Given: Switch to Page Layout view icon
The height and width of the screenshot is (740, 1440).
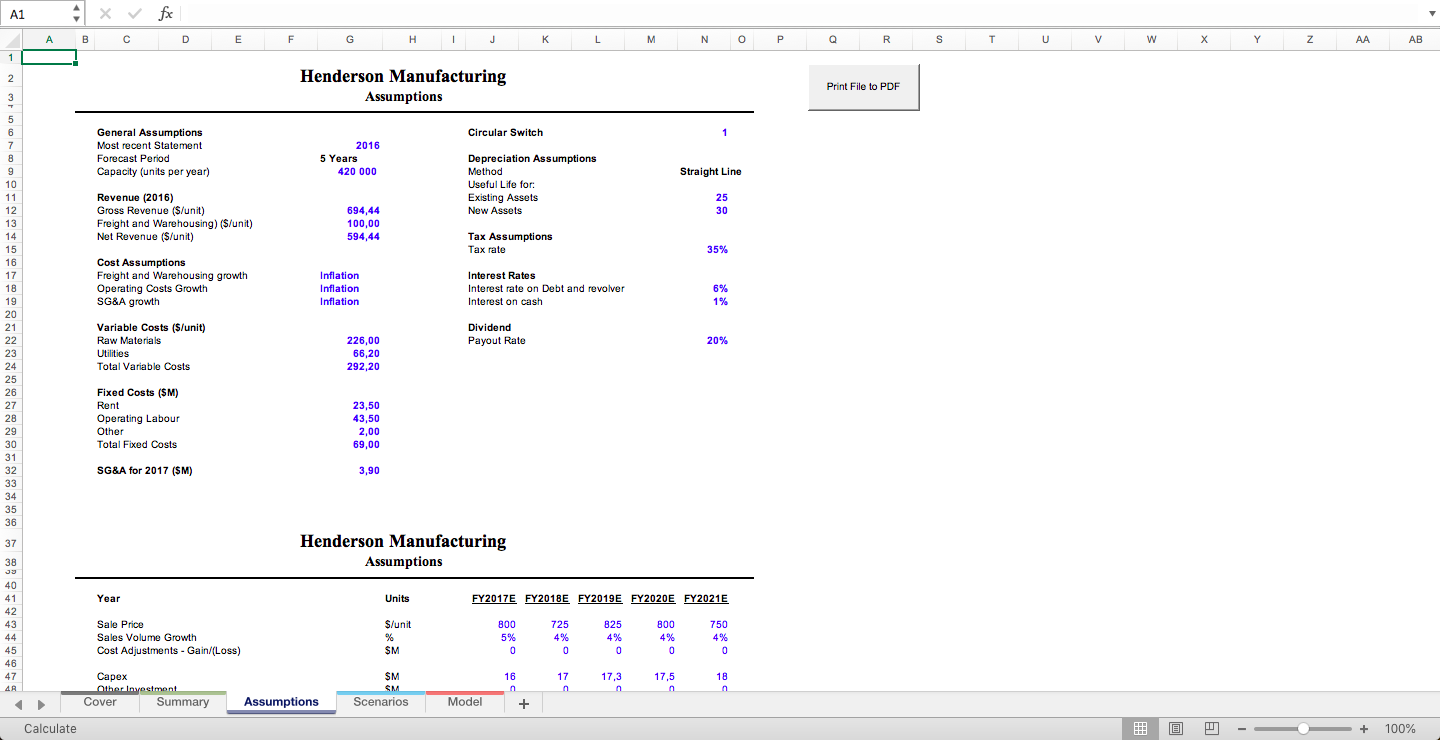Looking at the screenshot, I should tap(1176, 729).
